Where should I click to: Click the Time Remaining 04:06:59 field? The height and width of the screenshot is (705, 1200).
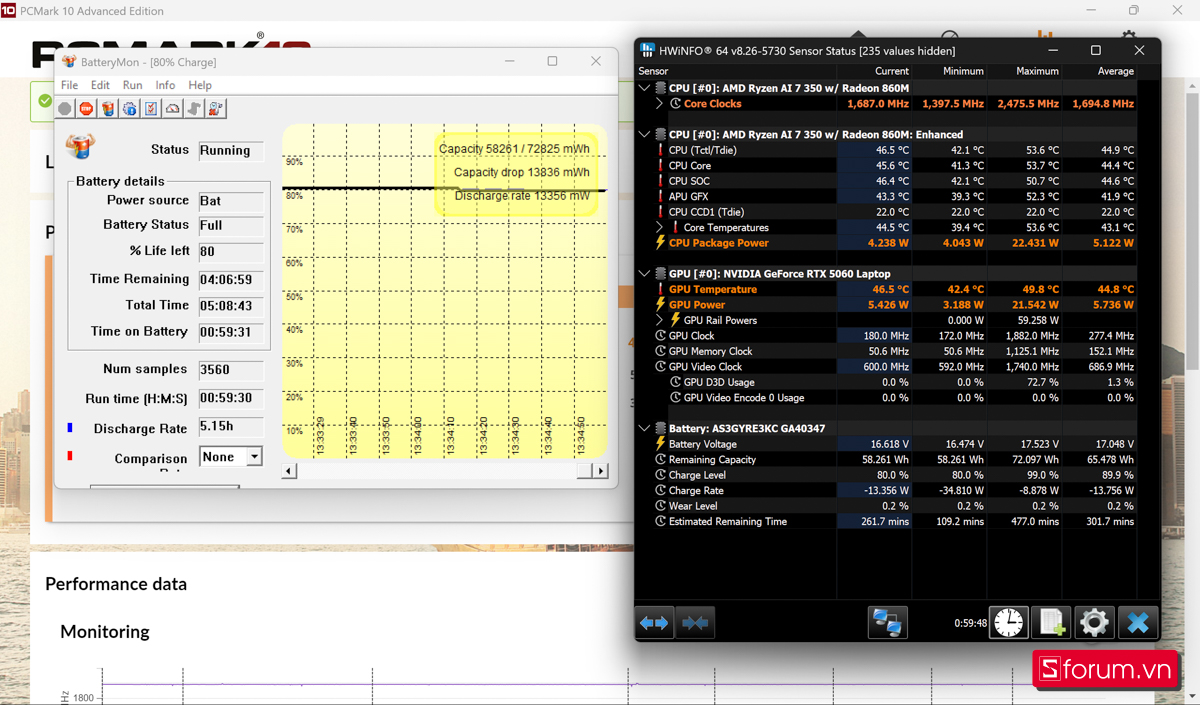231,279
